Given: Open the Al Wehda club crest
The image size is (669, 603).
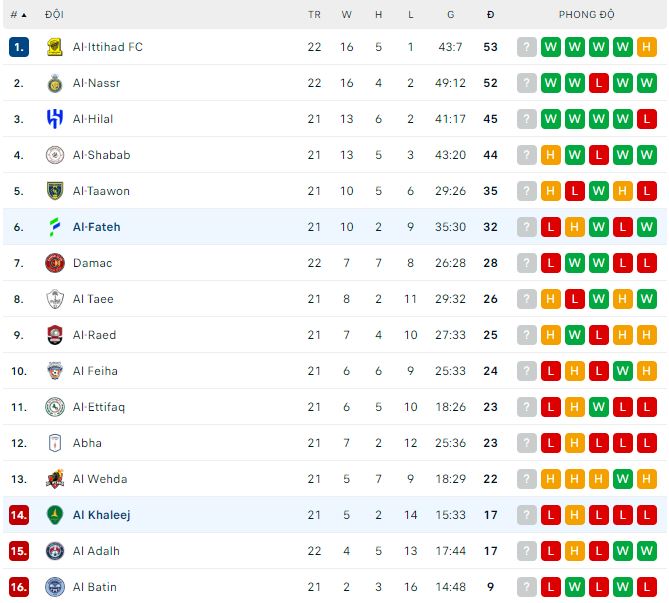Looking at the screenshot, I should 55,479.
